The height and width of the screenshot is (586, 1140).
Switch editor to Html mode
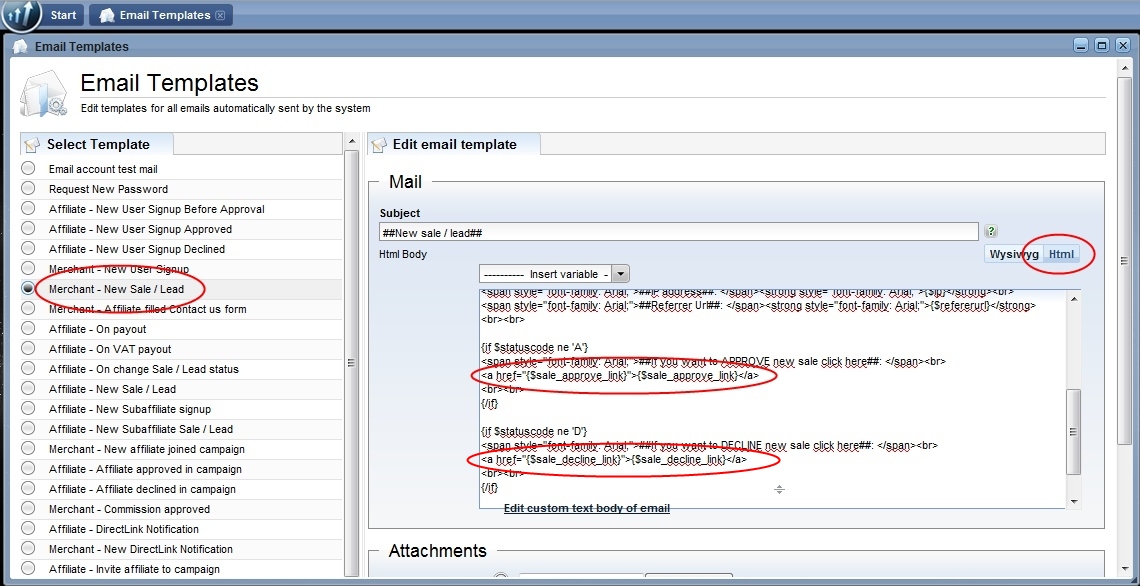click(1061, 254)
